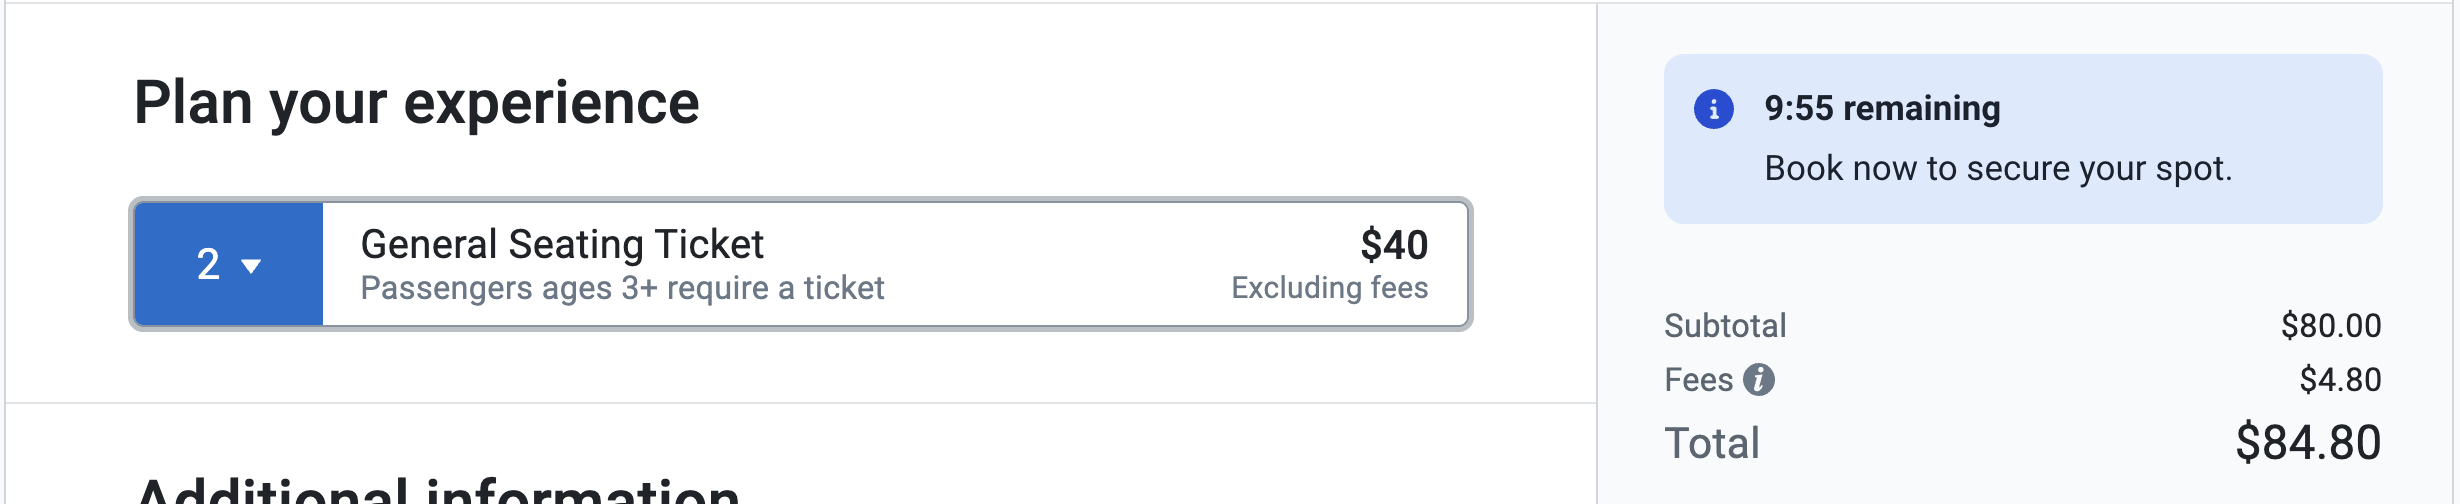Click the Total label
The width and height of the screenshot is (2460, 504).
coord(1712,443)
